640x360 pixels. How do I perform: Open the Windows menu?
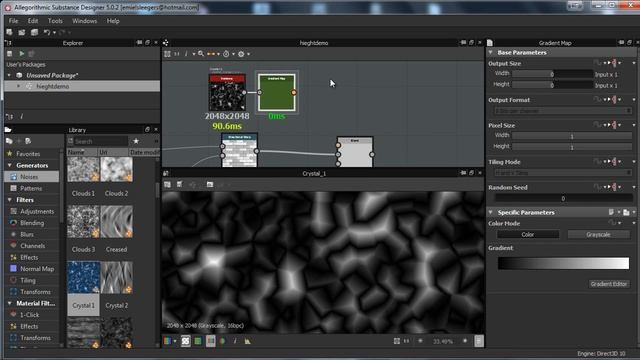click(x=84, y=21)
